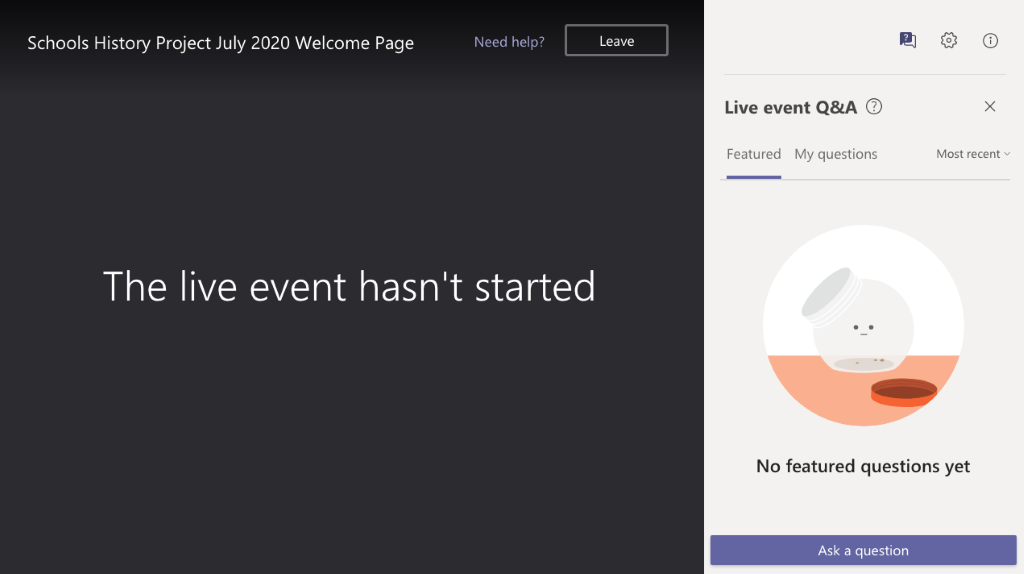Click the No featured questions yet text
Image resolution: width=1024 pixels, height=574 pixels.
click(863, 466)
